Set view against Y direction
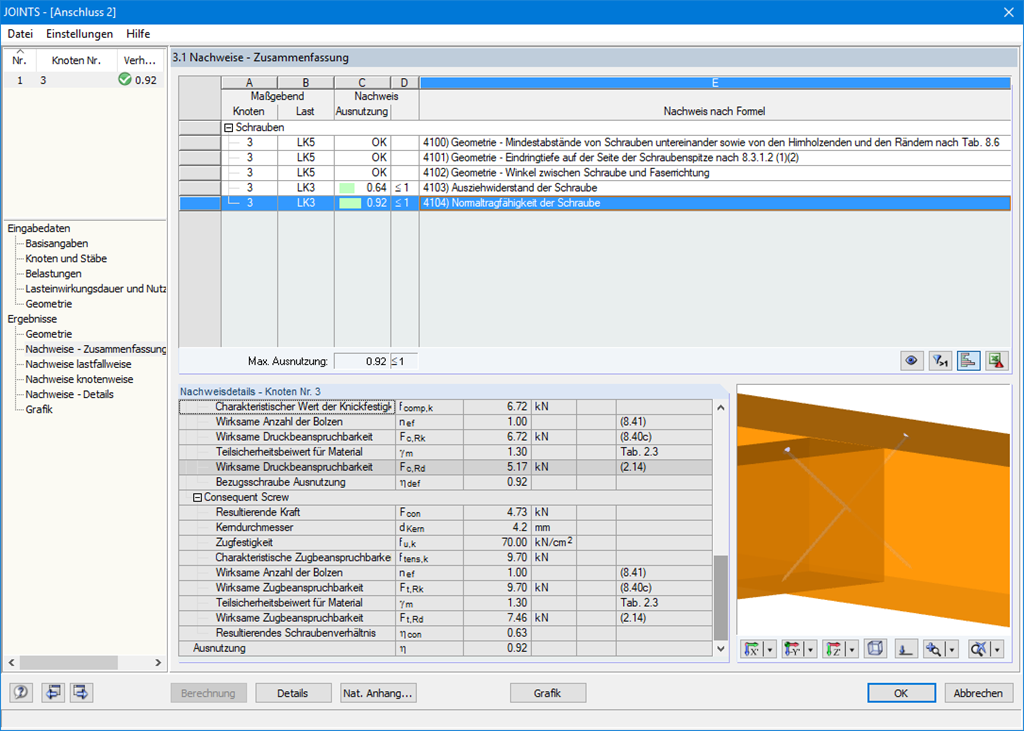 coord(792,649)
